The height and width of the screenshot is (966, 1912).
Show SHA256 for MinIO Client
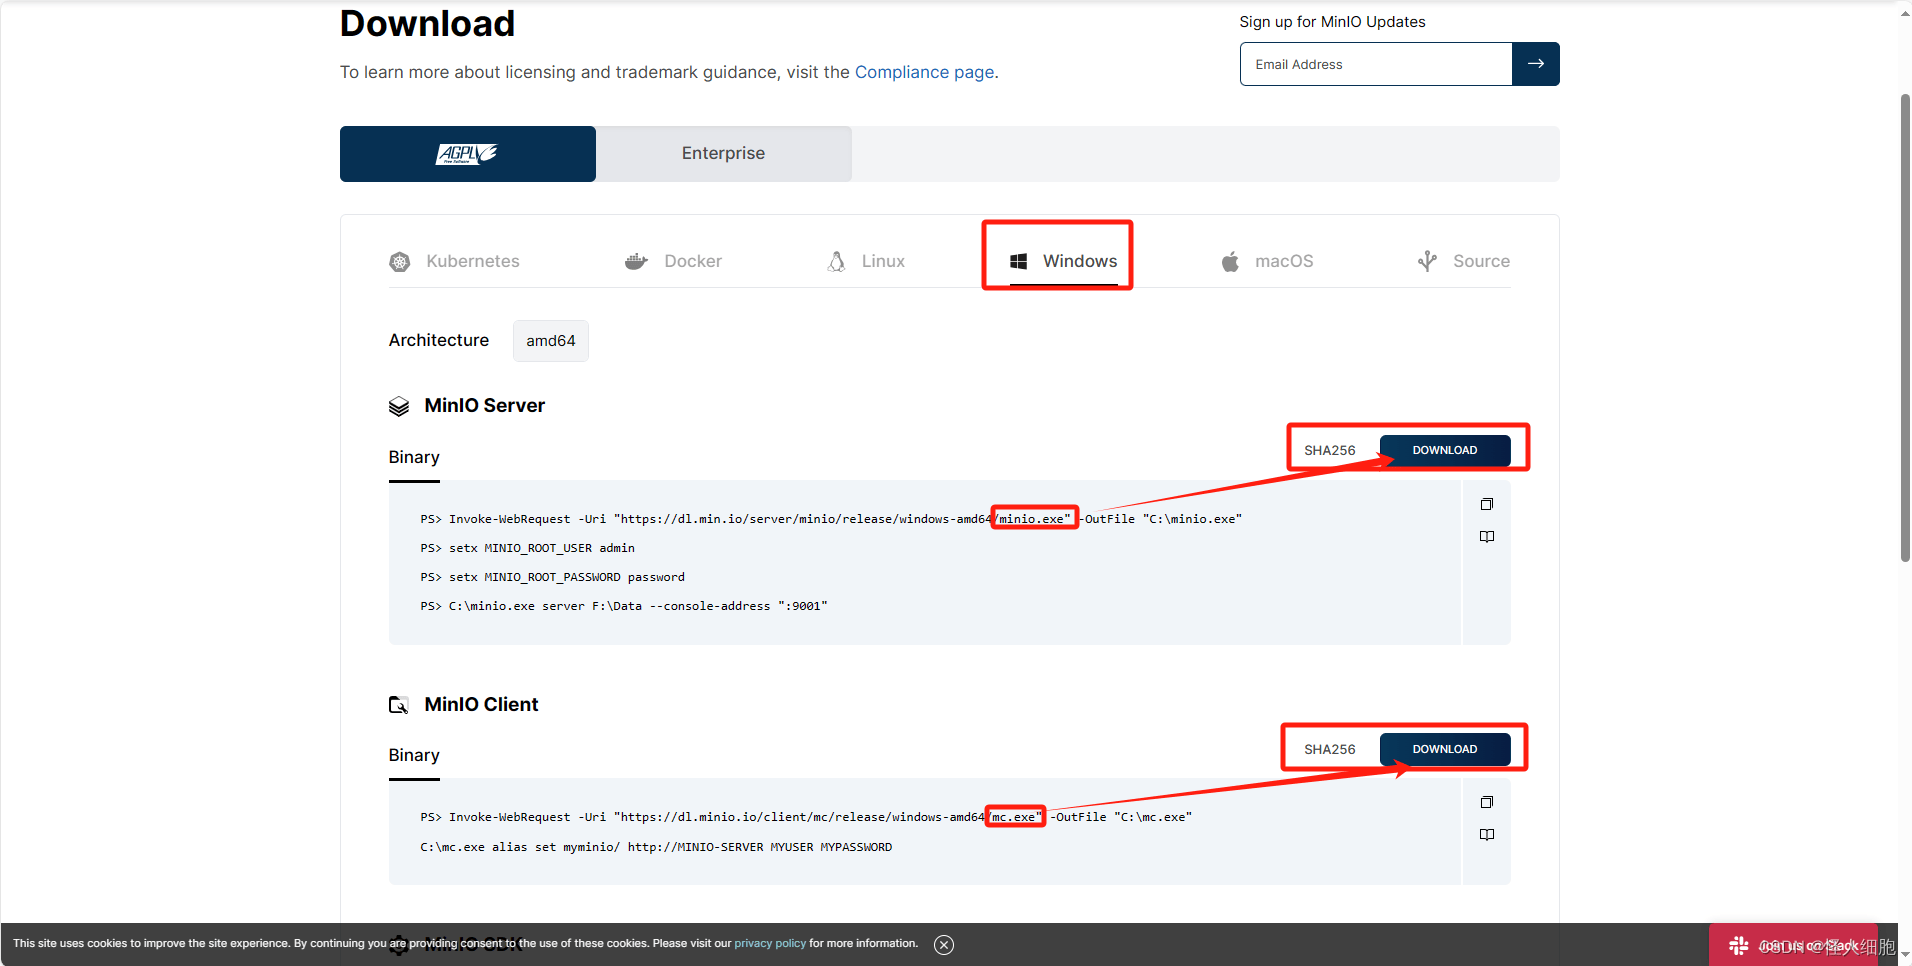(1330, 749)
